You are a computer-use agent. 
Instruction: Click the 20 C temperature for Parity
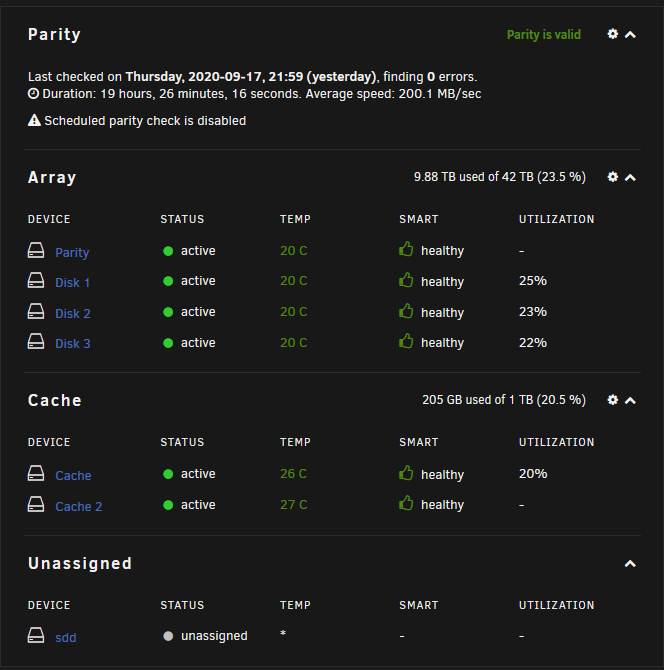pos(294,251)
